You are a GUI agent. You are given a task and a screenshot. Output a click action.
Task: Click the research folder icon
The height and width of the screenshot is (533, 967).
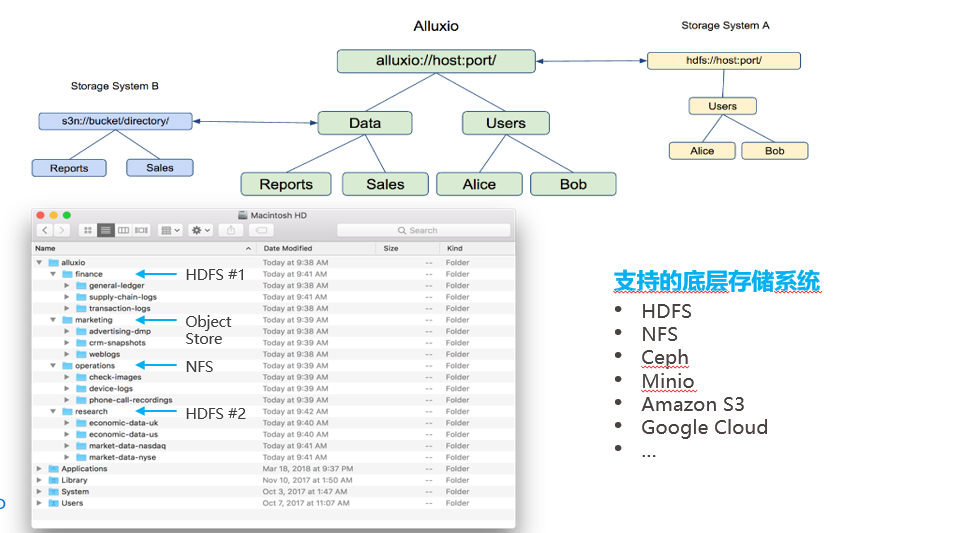pos(67,411)
